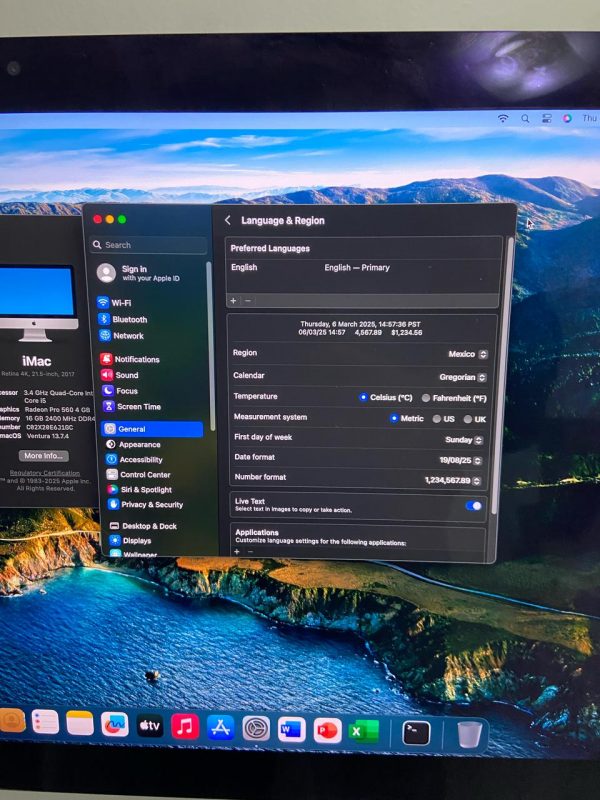The width and height of the screenshot is (600, 800).
Task: Select Control Center in sidebar
Action: (x=143, y=475)
